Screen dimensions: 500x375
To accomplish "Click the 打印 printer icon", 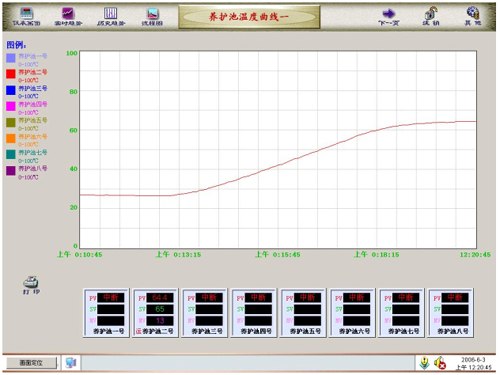I will click(x=31, y=282).
